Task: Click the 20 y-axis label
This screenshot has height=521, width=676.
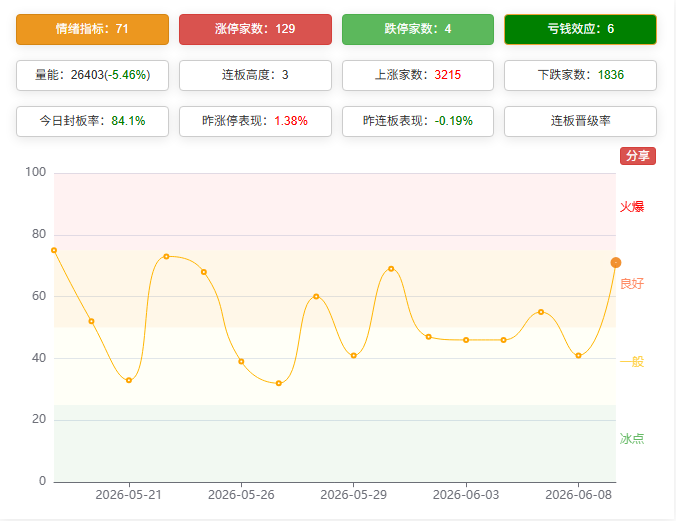Action: point(39,419)
